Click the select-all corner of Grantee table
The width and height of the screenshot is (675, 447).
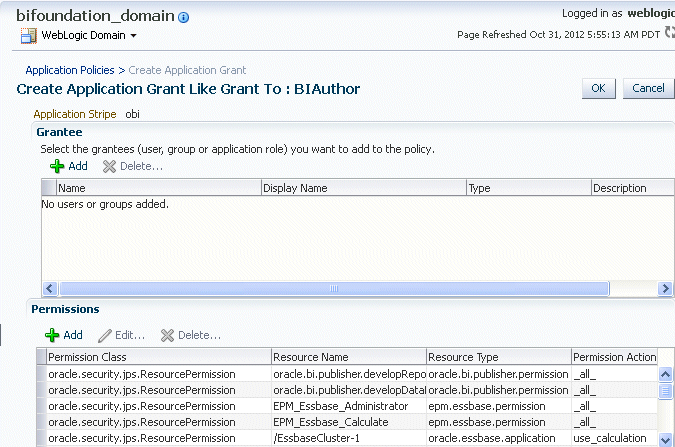[x=49, y=188]
